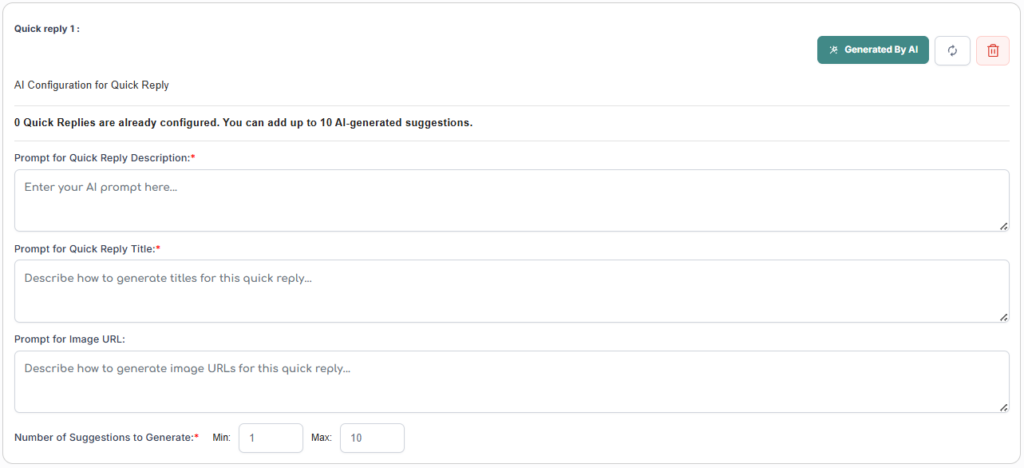Grab the Description textarea resize handle

click(x=1003, y=226)
